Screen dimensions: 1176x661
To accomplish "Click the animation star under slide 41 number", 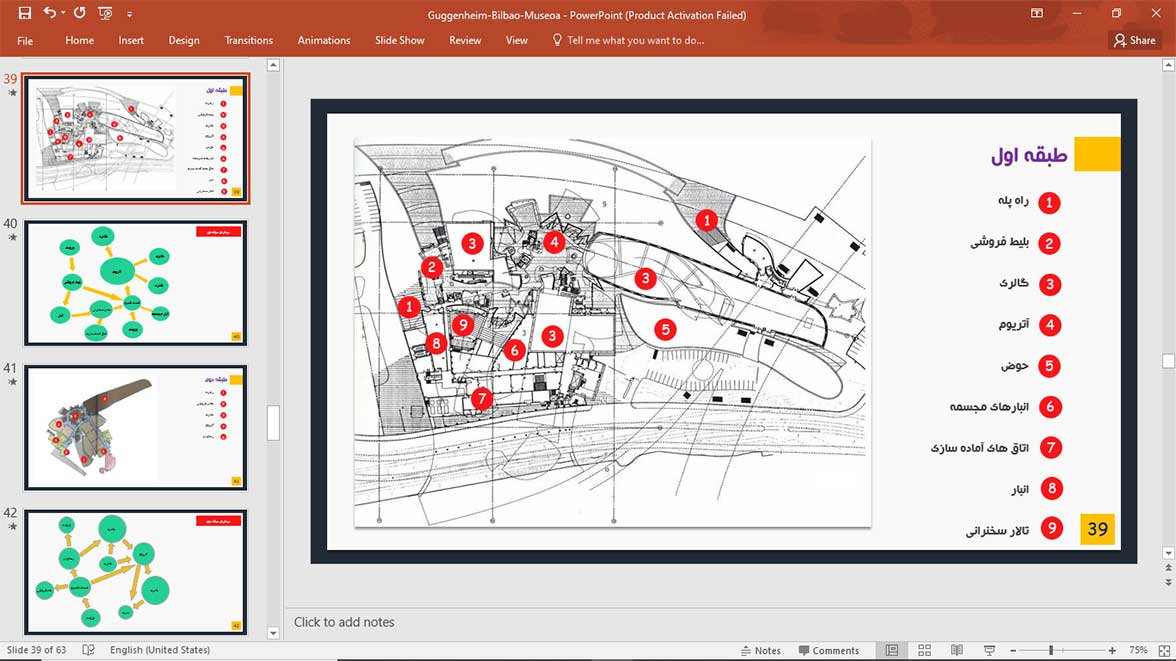I will (13, 382).
